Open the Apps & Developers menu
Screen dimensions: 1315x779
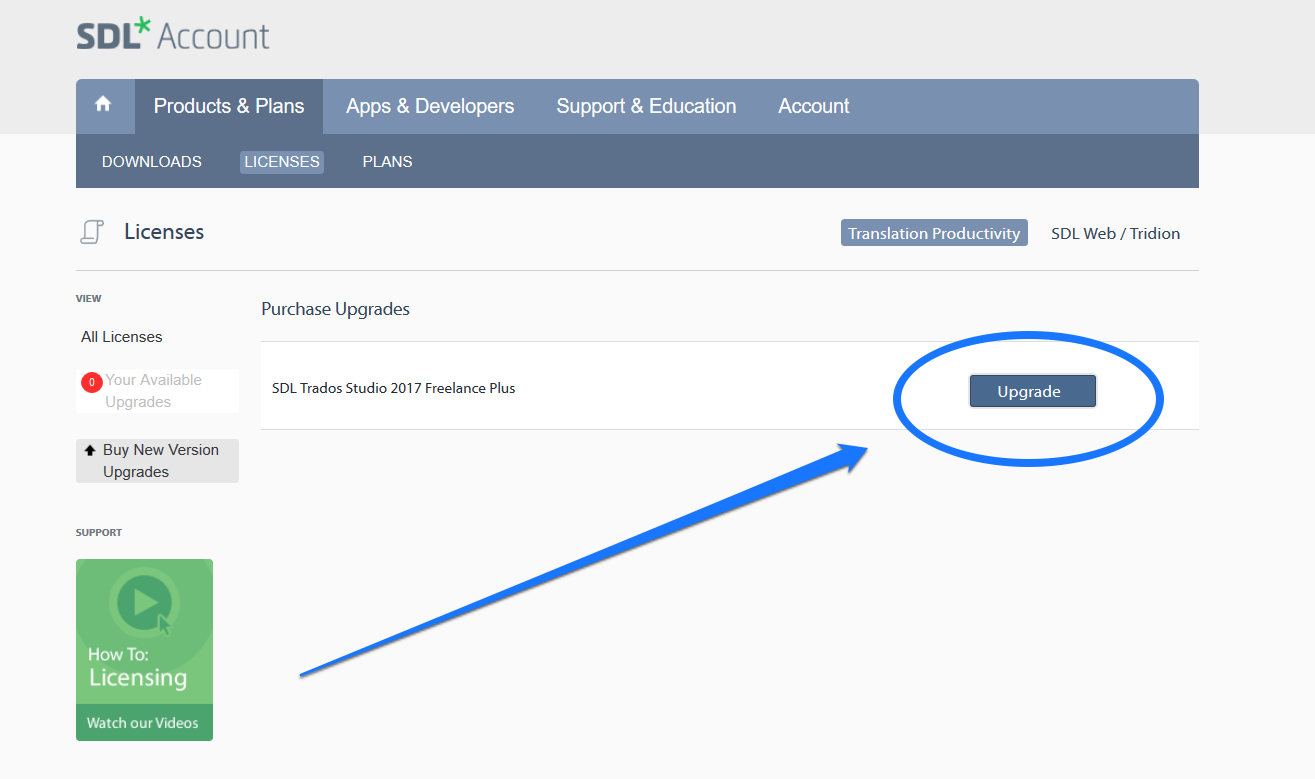(430, 106)
